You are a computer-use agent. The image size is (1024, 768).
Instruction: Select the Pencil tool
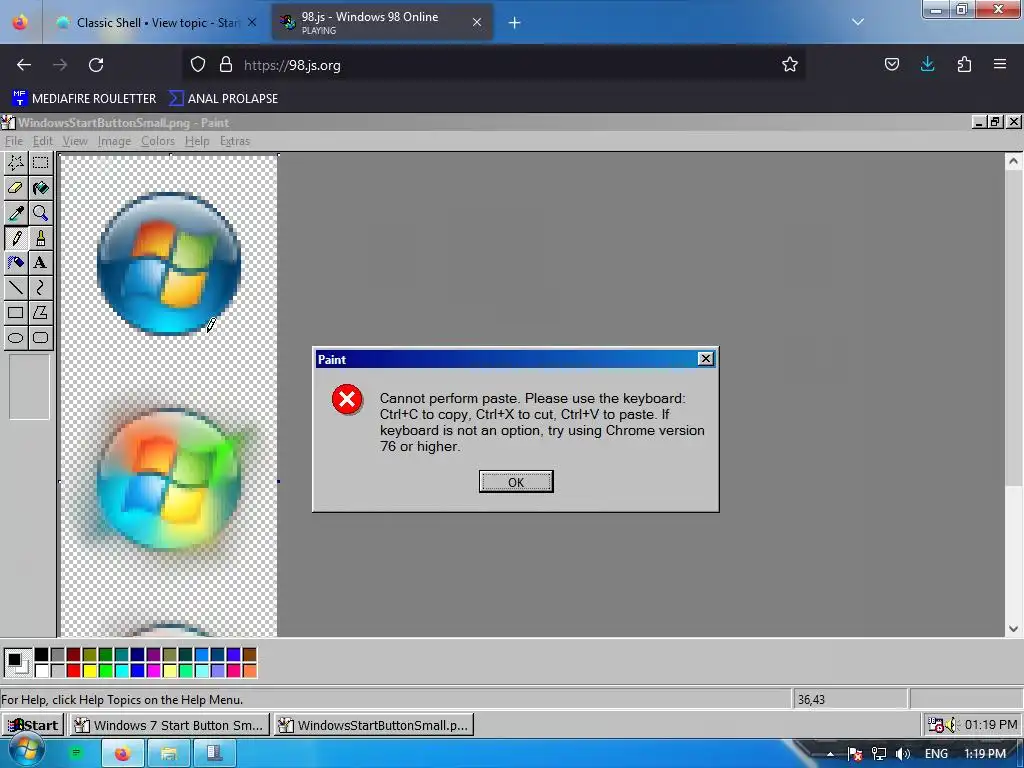(x=16, y=238)
